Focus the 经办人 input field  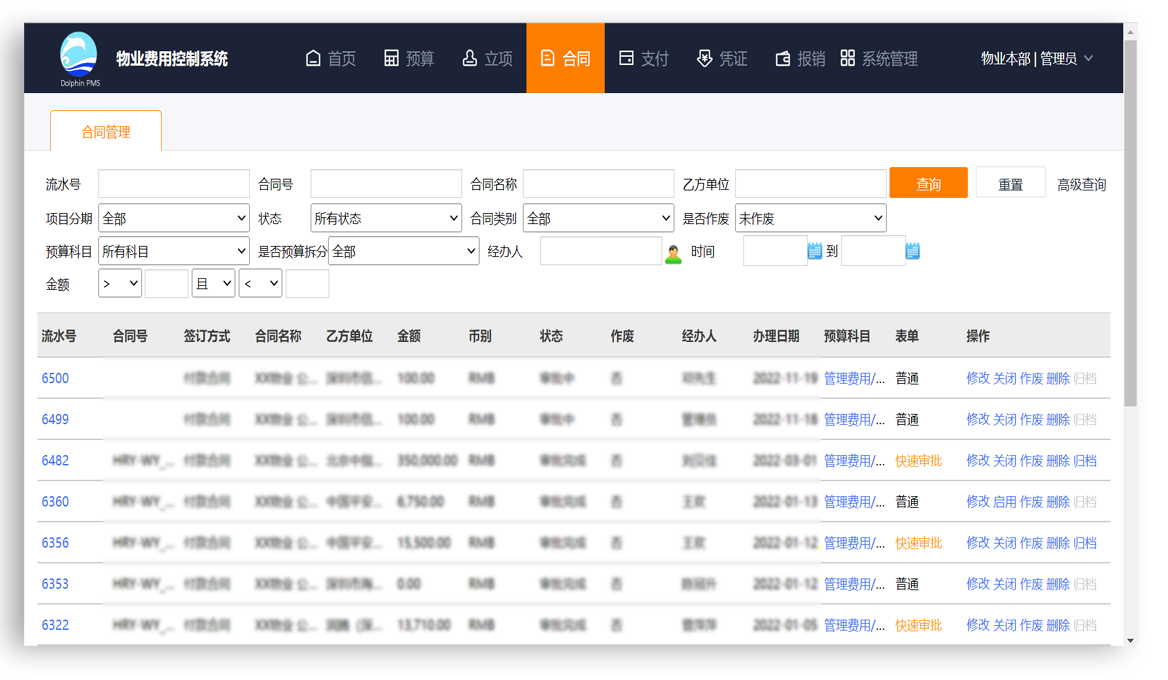click(600, 252)
